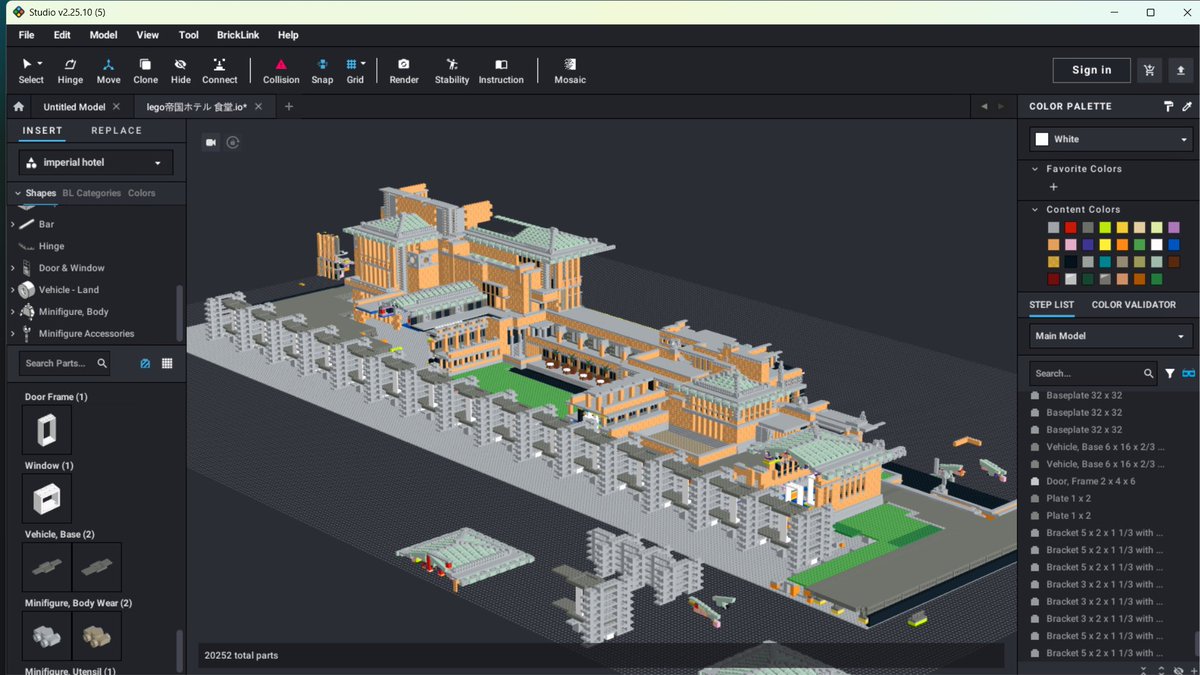Select the Door Frame part thumbnail
Viewport: 1200px width, 675px height.
[47, 430]
